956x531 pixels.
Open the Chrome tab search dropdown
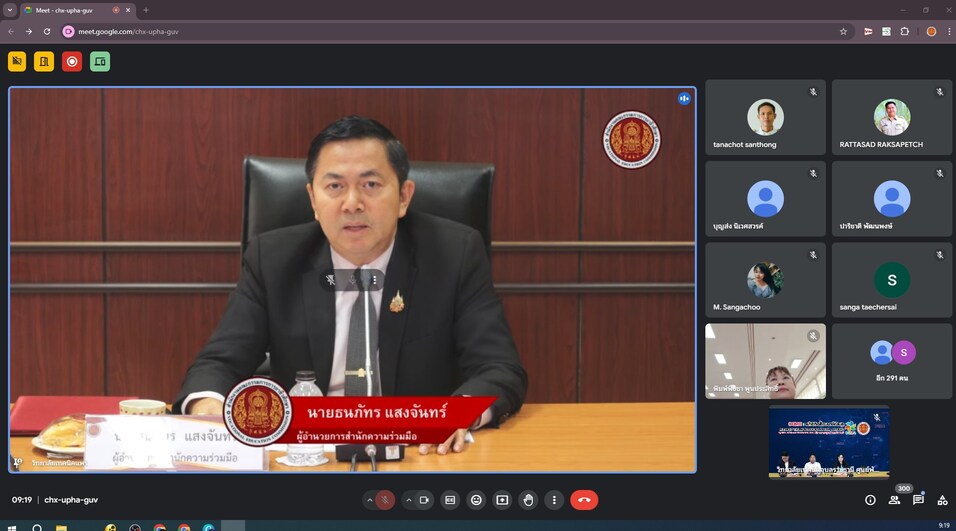(10, 10)
